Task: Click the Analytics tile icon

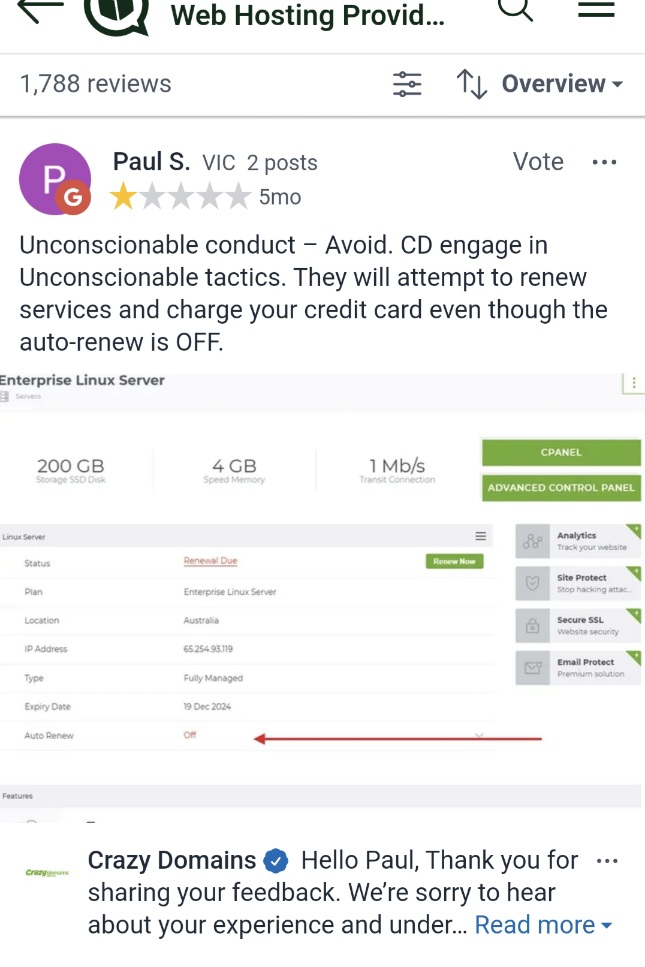Action: tap(532, 541)
